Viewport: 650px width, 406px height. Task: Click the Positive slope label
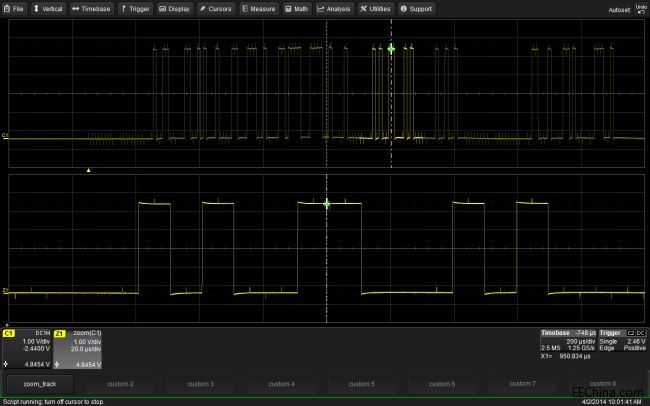point(635,348)
